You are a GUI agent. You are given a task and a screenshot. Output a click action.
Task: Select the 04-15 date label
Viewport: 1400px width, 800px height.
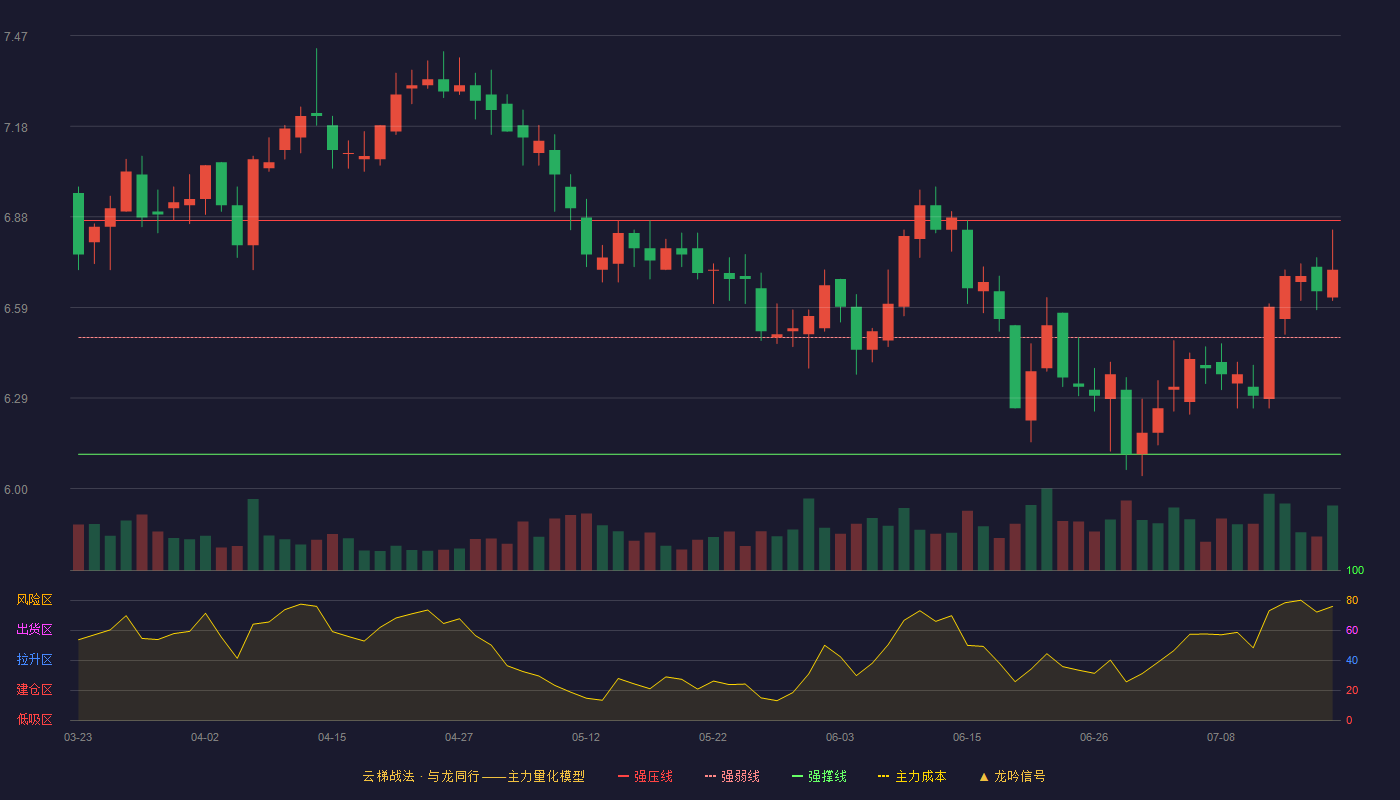332,737
